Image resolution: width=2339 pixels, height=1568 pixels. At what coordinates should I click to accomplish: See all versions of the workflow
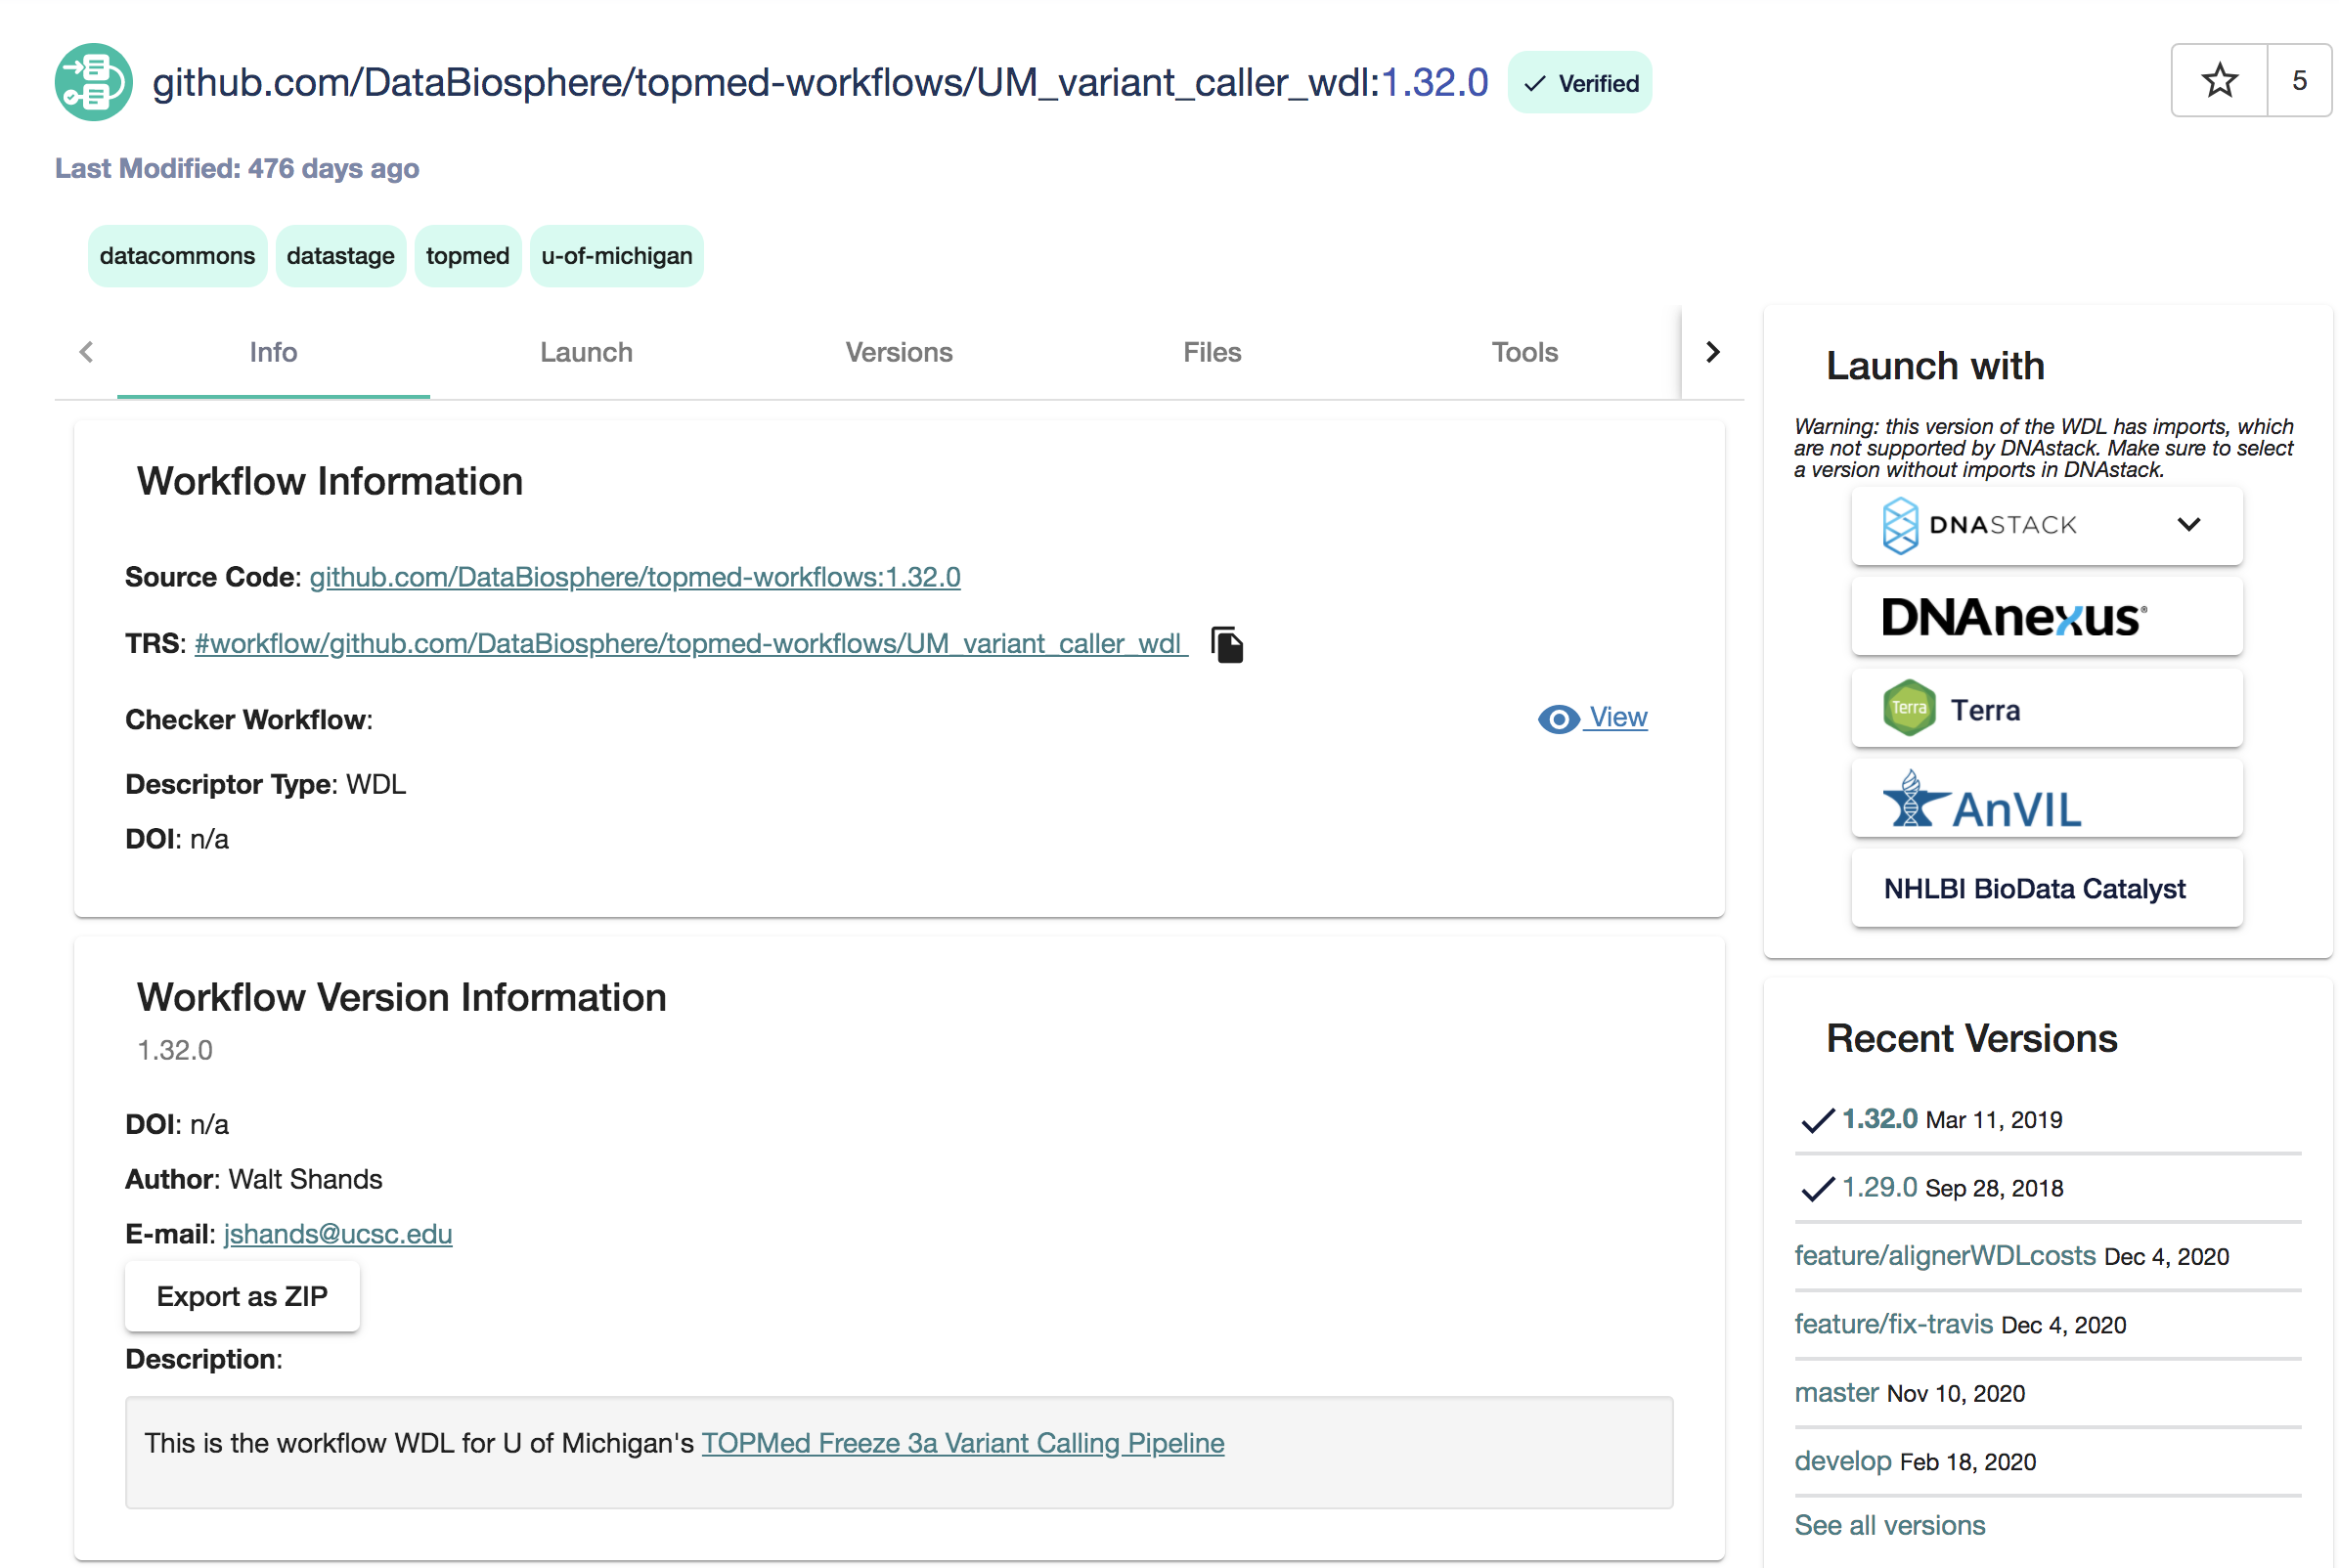(1889, 1525)
